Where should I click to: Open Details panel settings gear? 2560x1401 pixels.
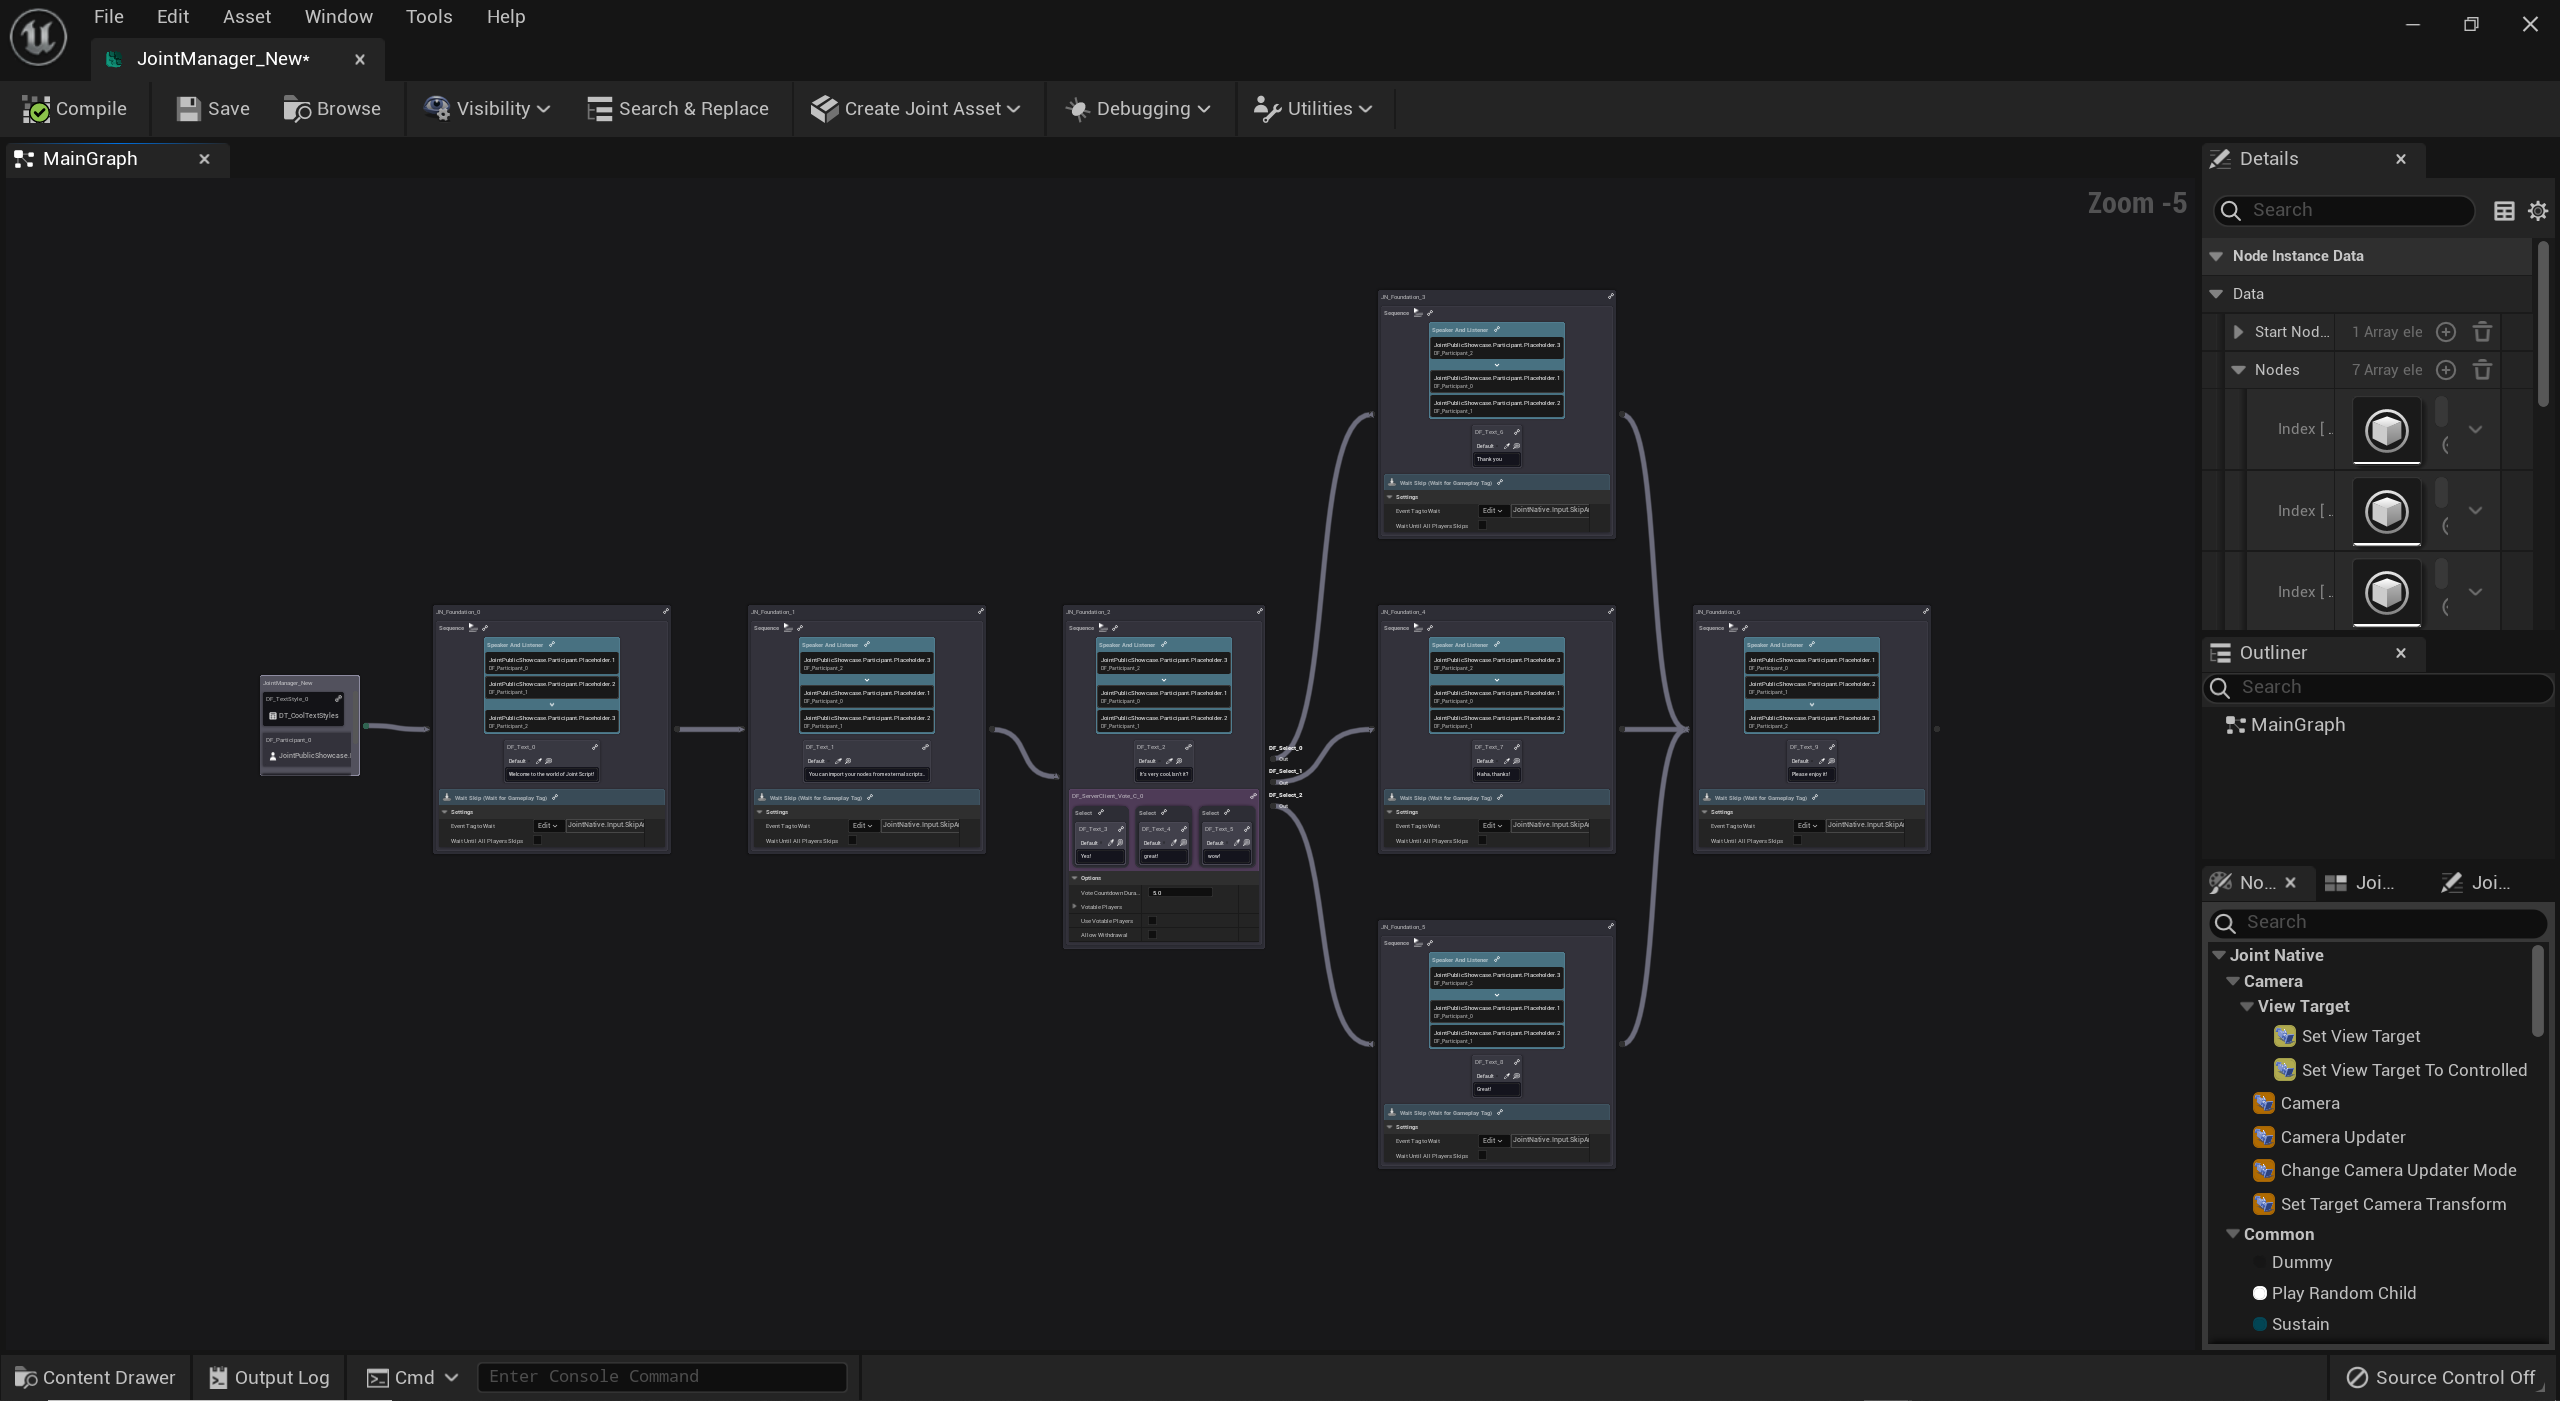tap(2538, 211)
